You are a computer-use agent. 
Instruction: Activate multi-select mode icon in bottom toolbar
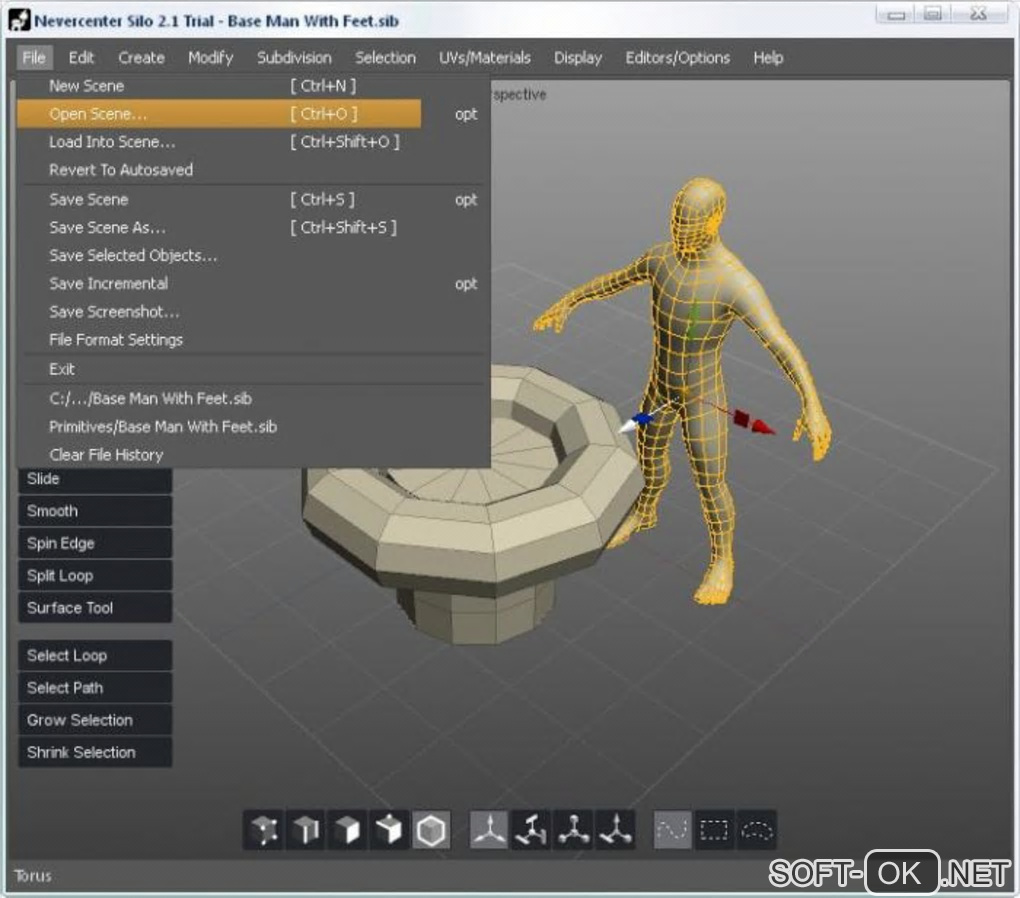(x=389, y=830)
